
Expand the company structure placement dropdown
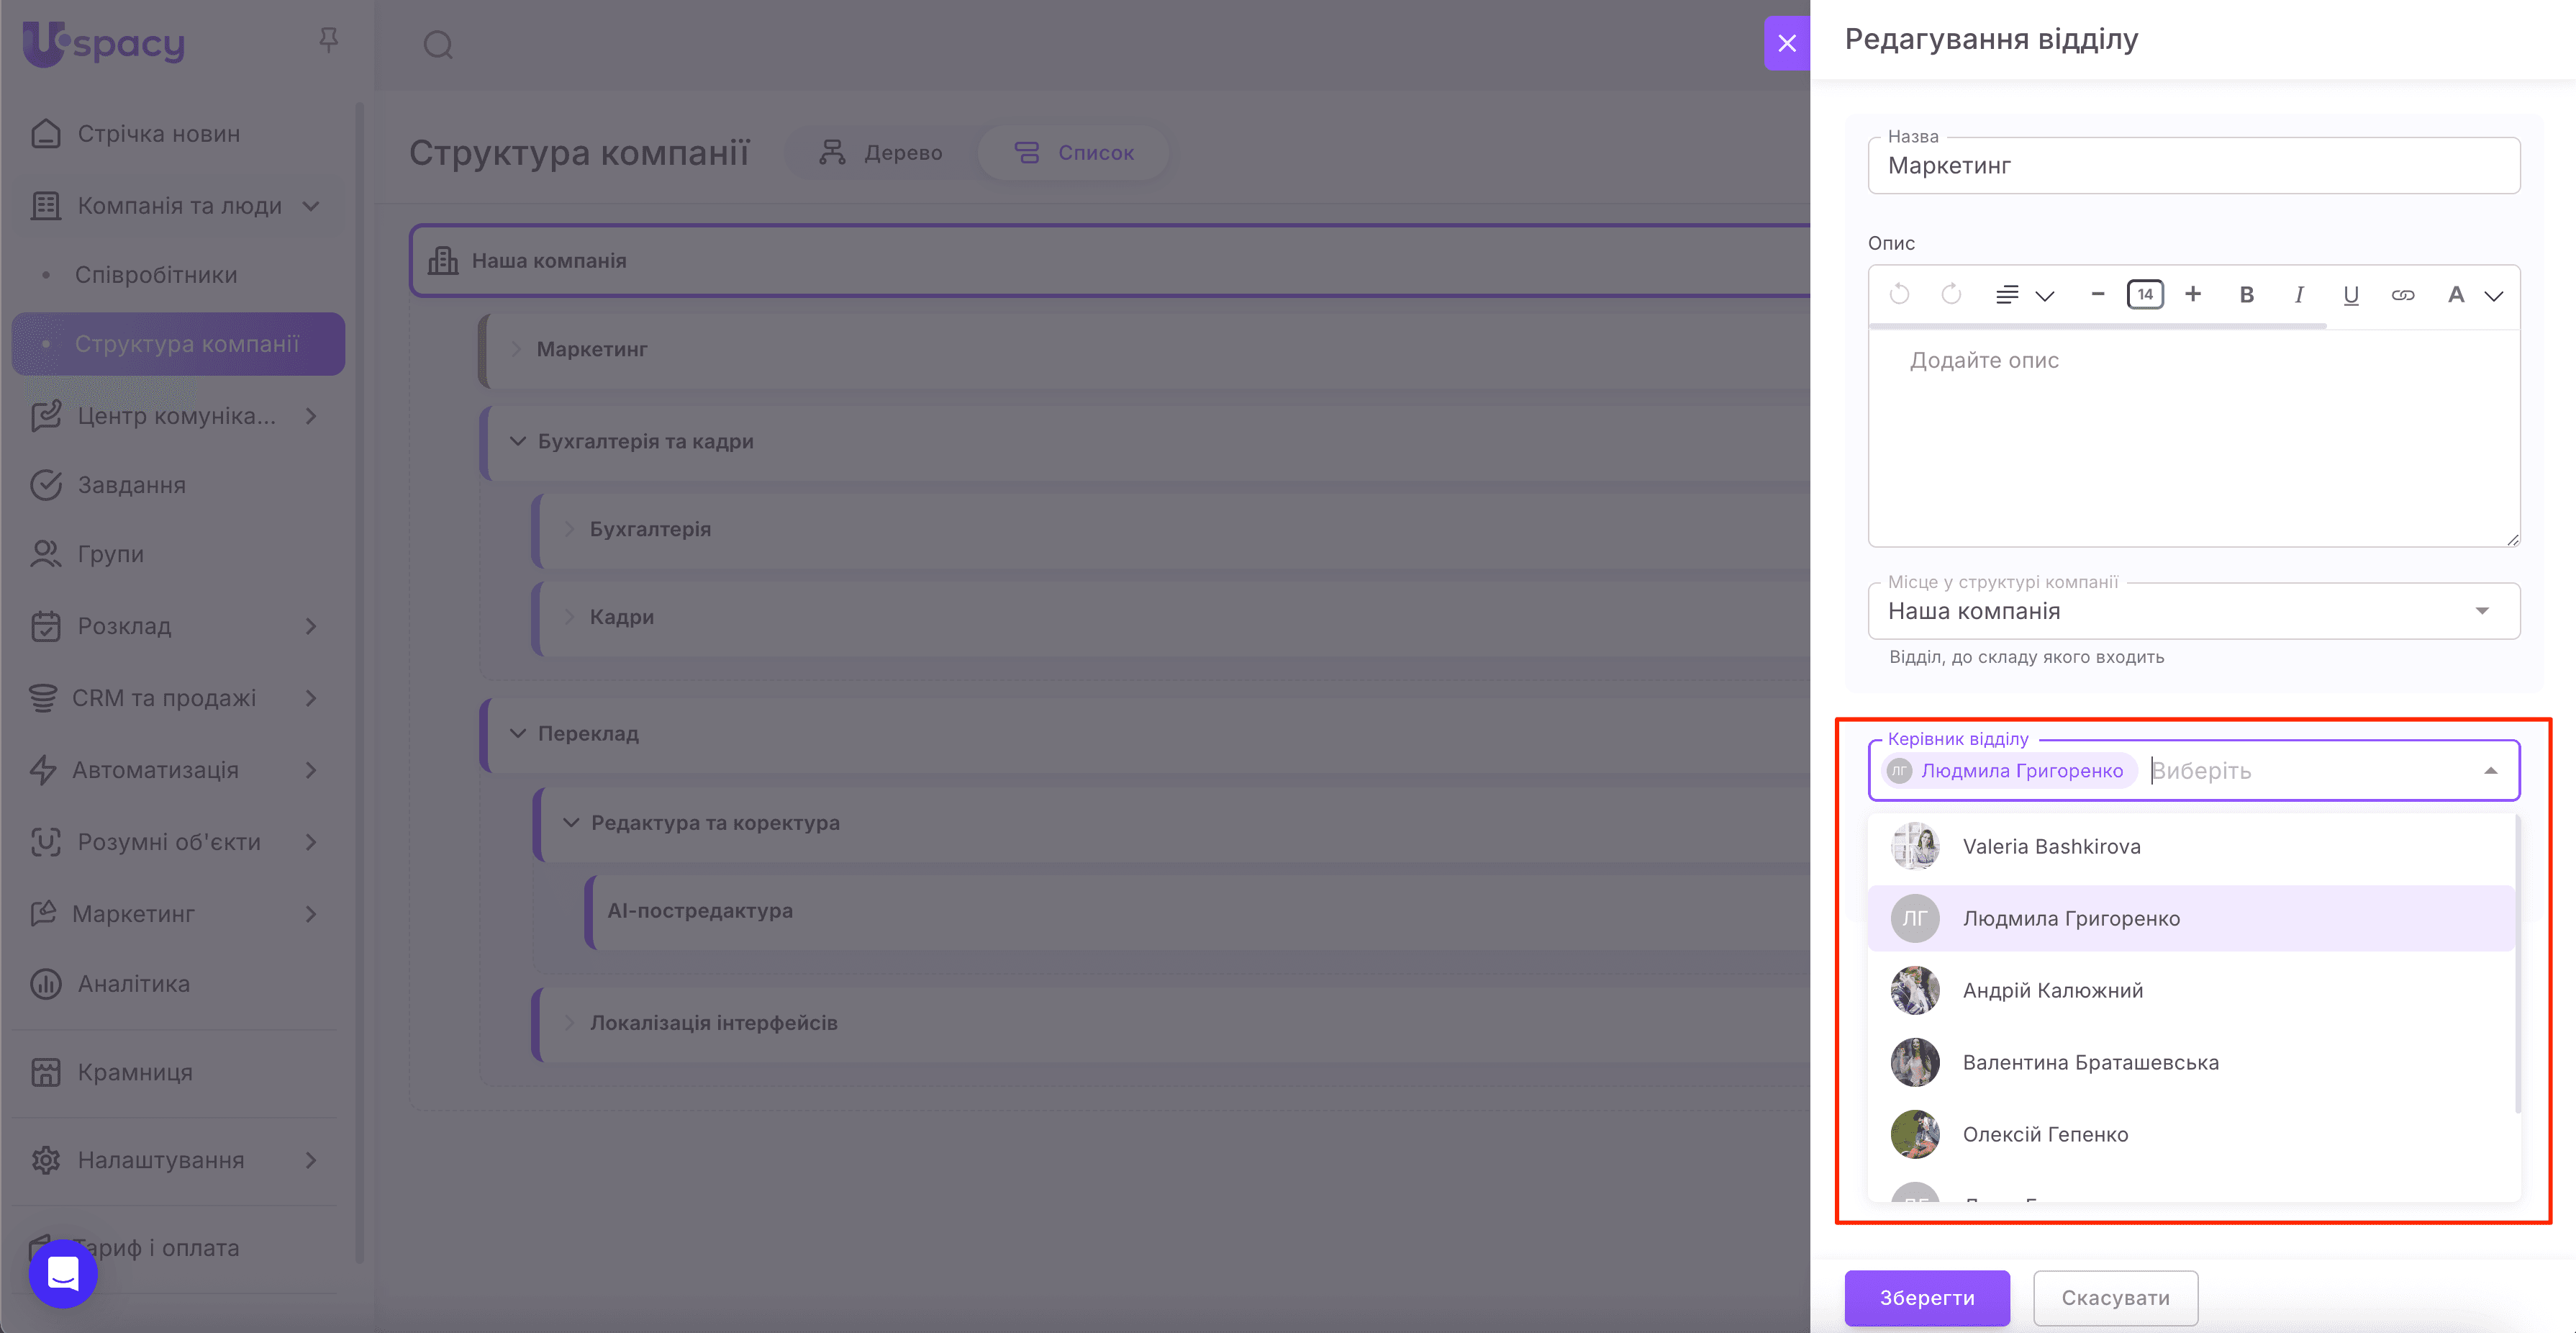pyautogui.click(x=2481, y=611)
